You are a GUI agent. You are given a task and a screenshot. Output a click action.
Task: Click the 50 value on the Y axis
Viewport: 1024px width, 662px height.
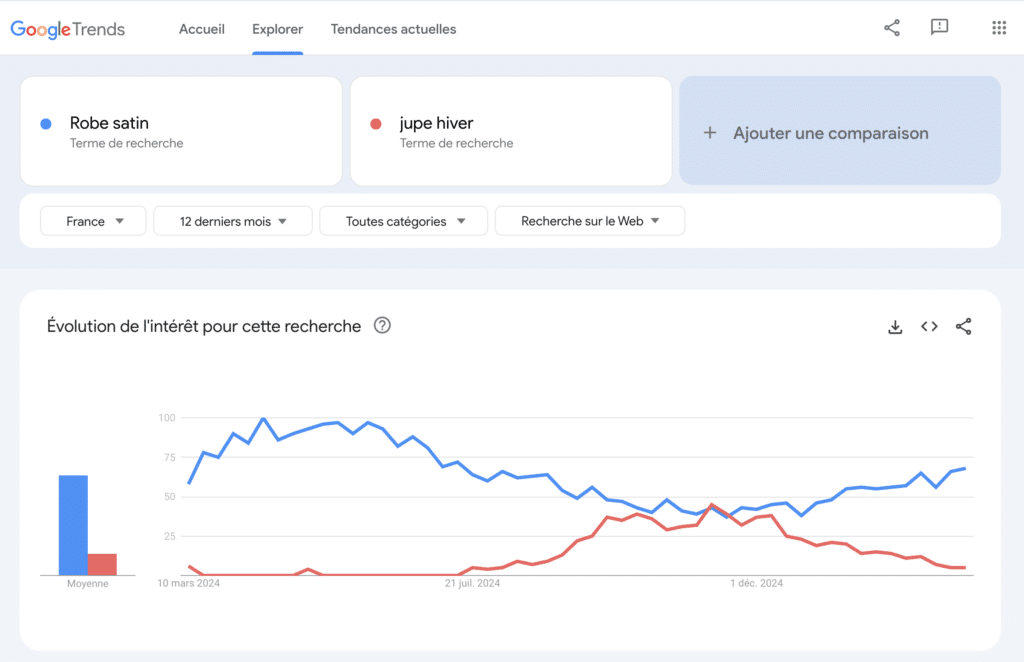[x=170, y=497]
